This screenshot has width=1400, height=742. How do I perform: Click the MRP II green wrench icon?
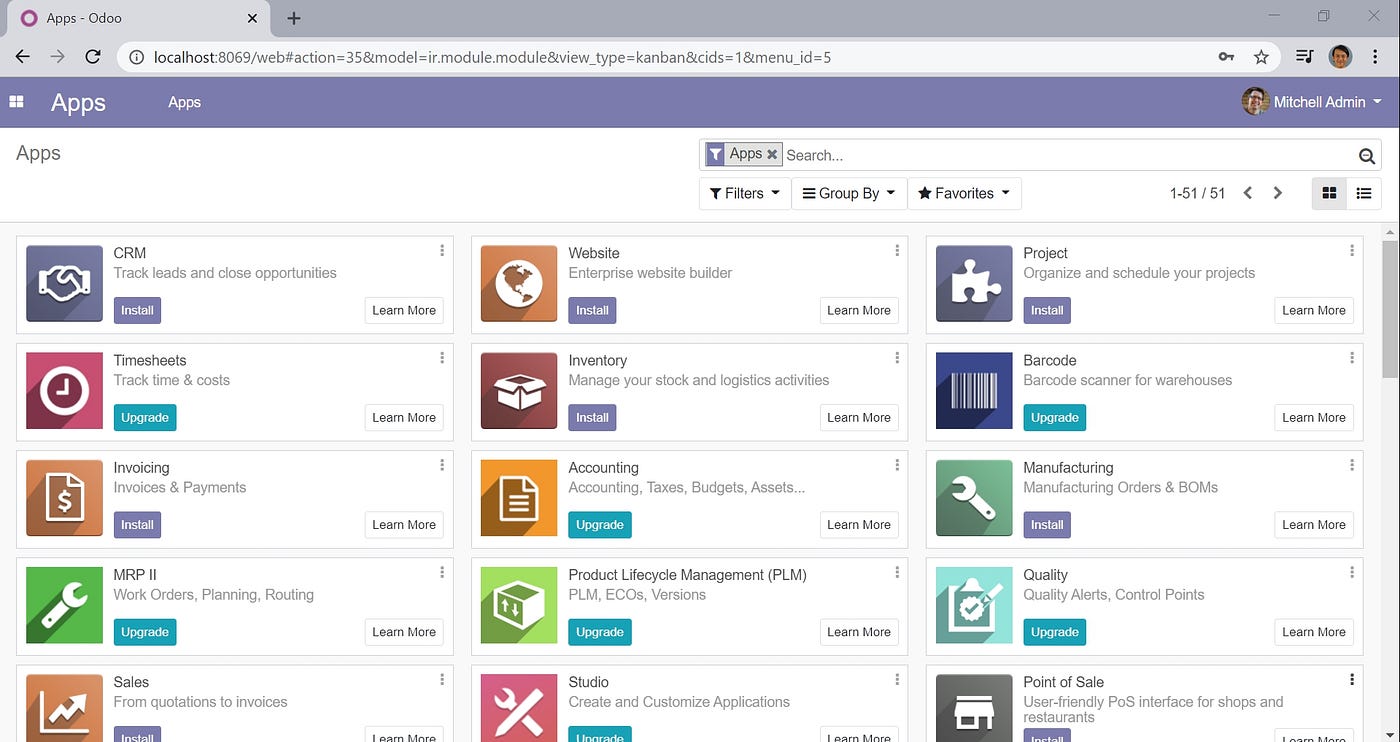pyautogui.click(x=64, y=605)
